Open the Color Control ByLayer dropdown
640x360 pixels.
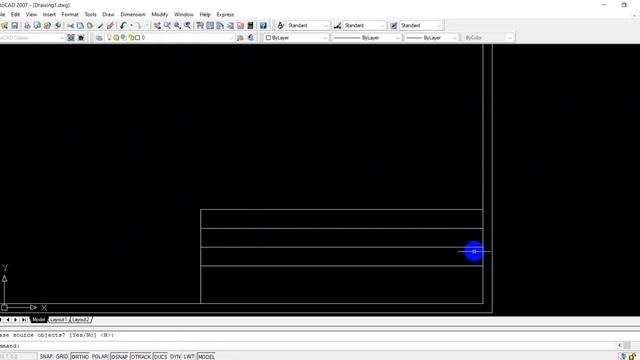296,38
